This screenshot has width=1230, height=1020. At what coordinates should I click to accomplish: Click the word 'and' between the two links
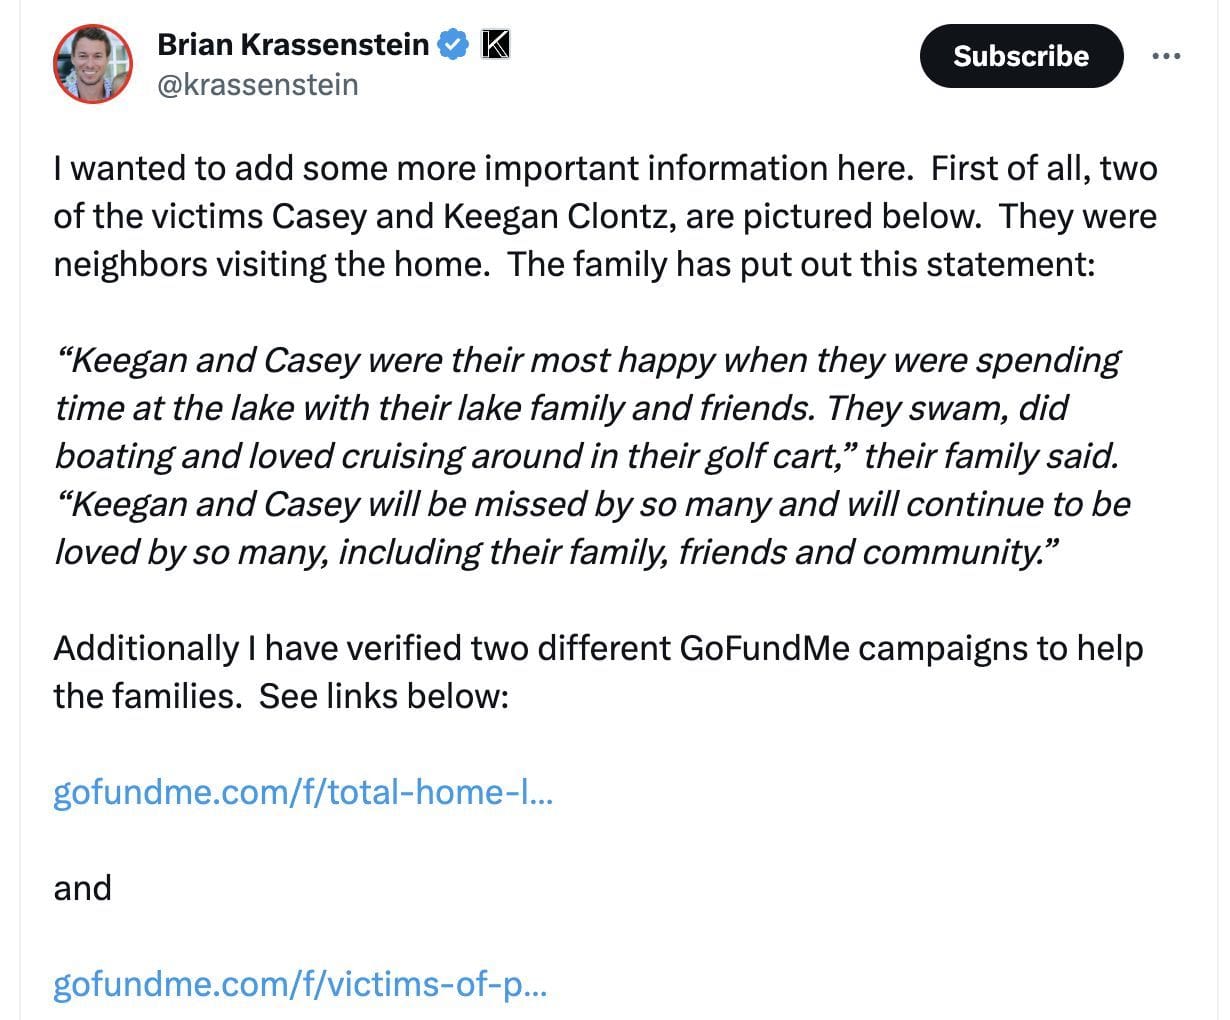82,887
